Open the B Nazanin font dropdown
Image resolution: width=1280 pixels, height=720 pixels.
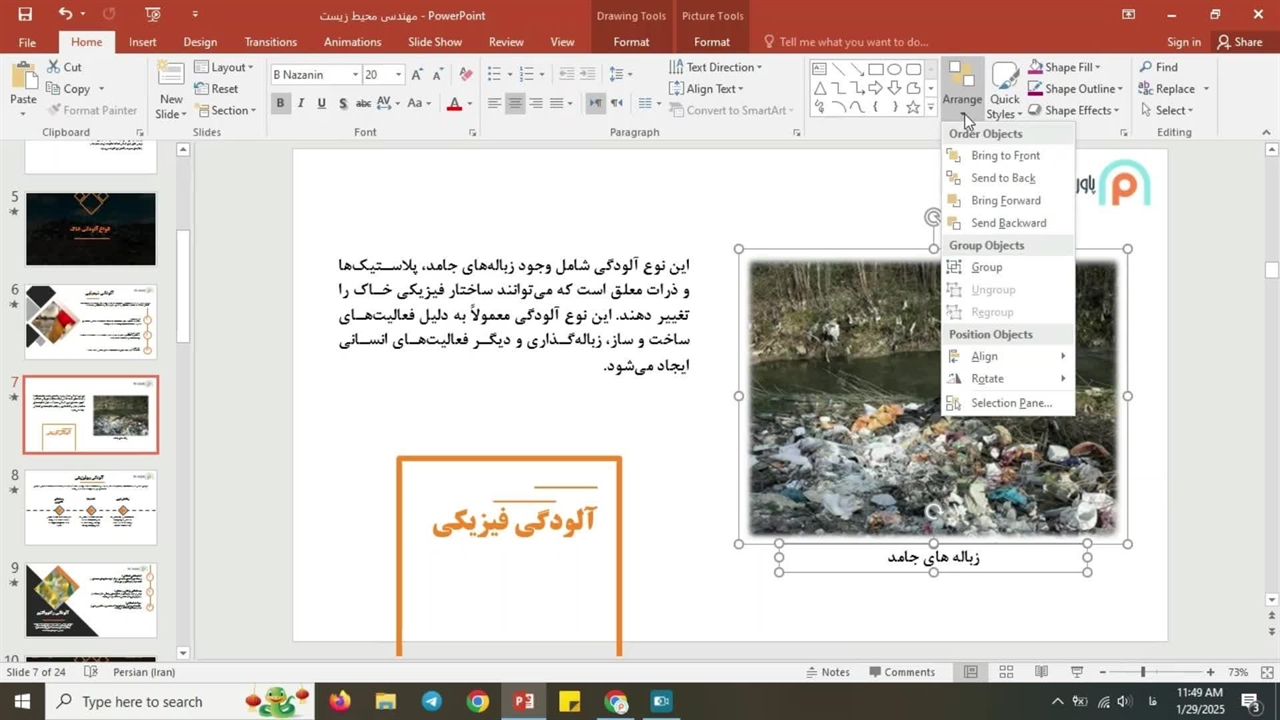(x=354, y=75)
